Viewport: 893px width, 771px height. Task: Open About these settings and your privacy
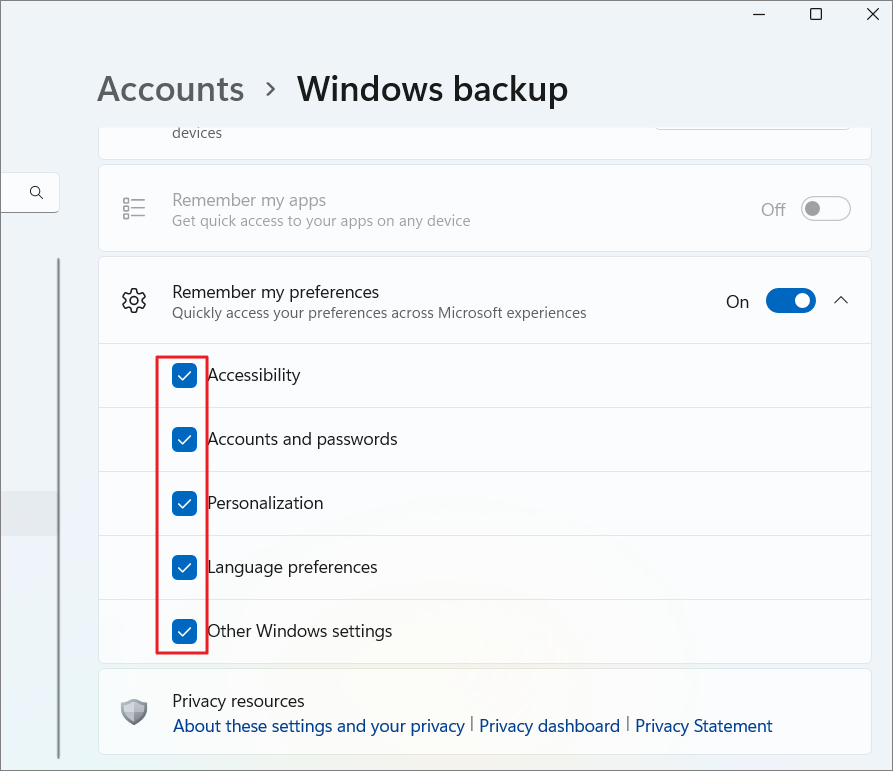point(318,725)
